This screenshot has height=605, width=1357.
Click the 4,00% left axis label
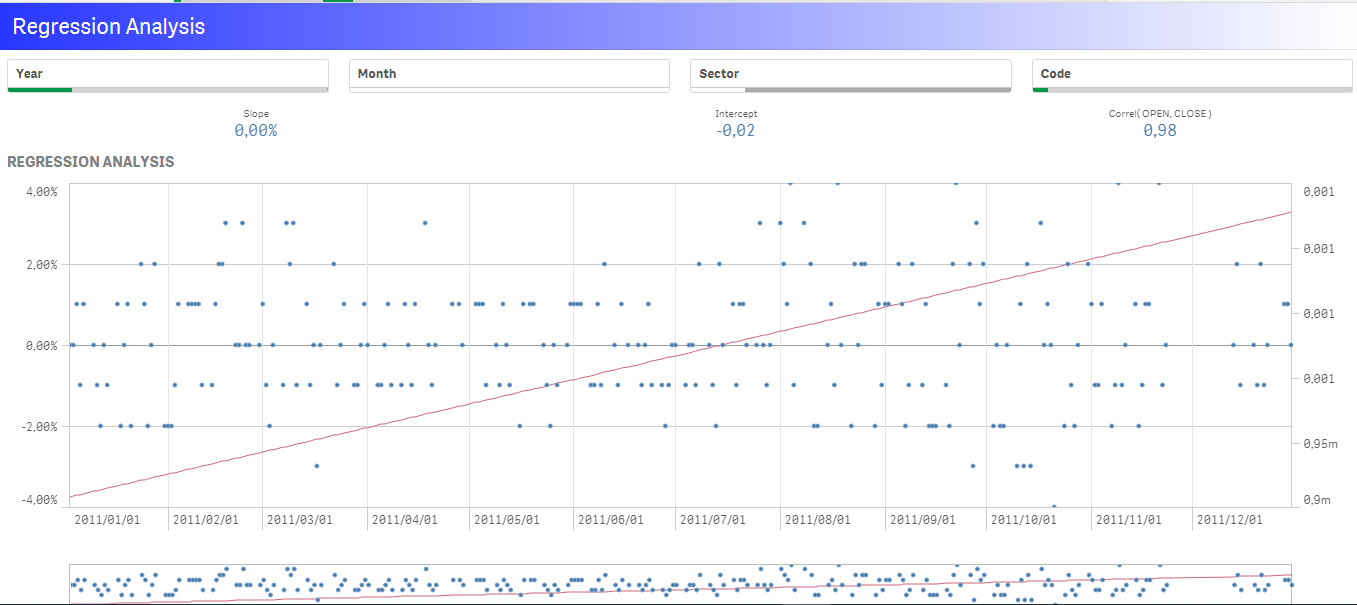(x=40, y=191)
